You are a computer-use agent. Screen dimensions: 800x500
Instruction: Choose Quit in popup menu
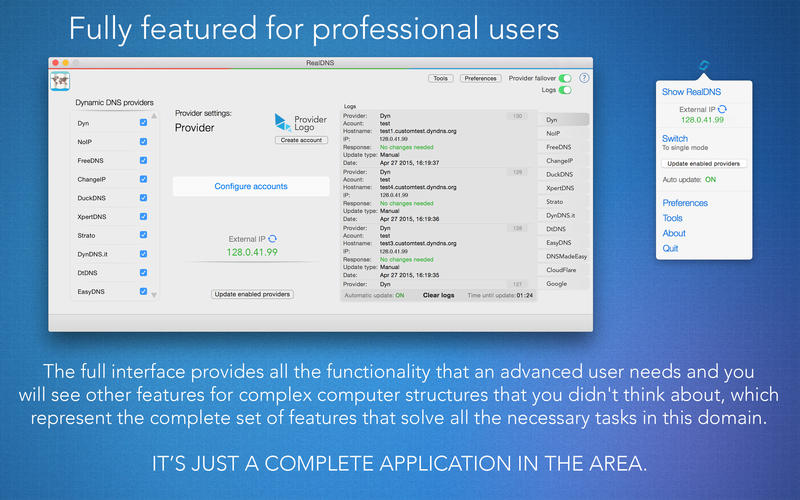pos(670,248)
